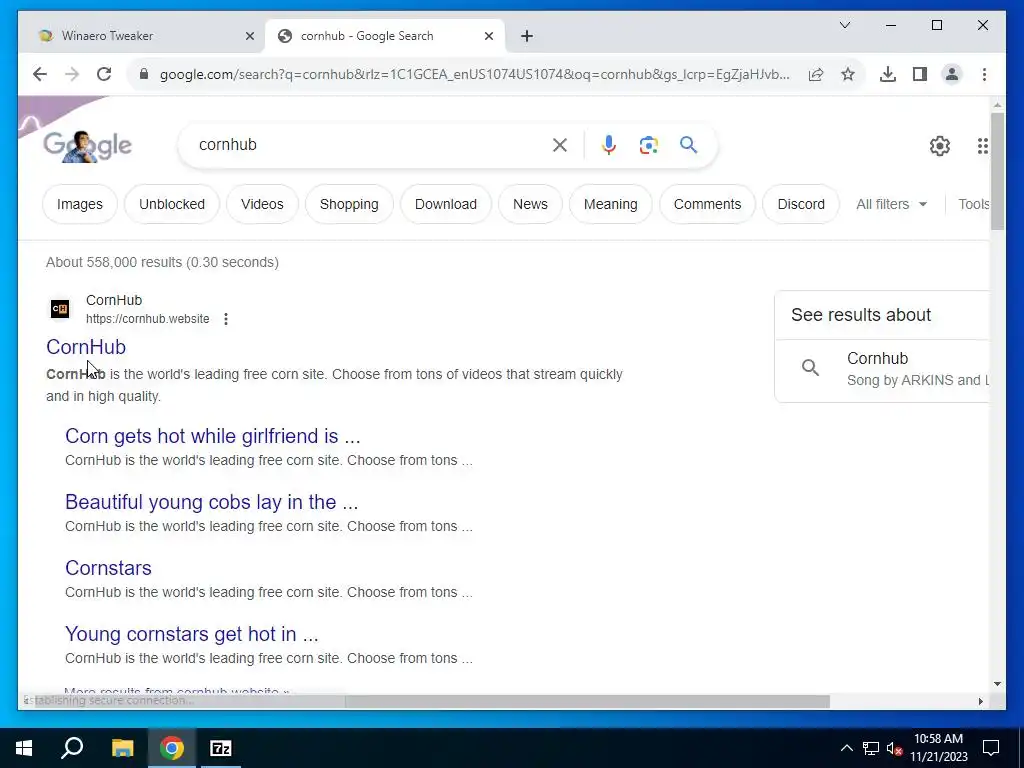1024x768 pixels.
Task: Click the lock icon in the address bar
Action: [144, 74]
